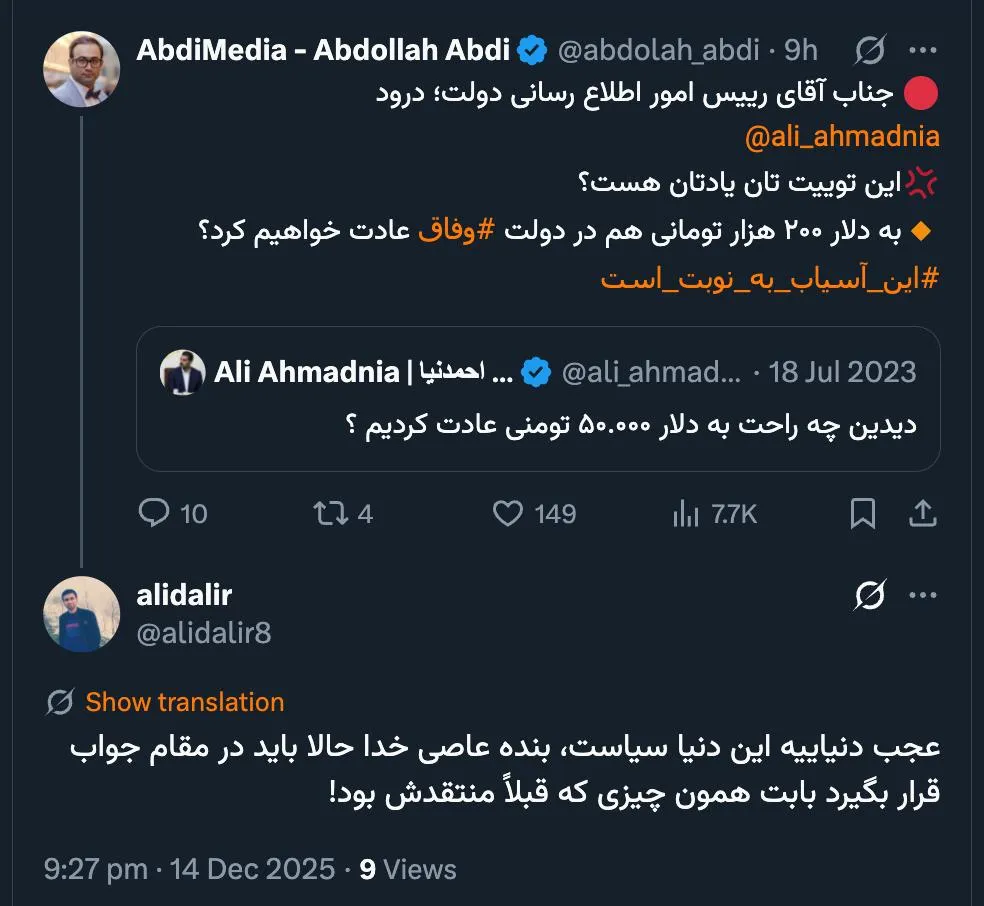This screenshot has height=906, width=984.
Task: Retweet using the repost arrows icon
Action: pyautogui.click(x=328, y=514)
